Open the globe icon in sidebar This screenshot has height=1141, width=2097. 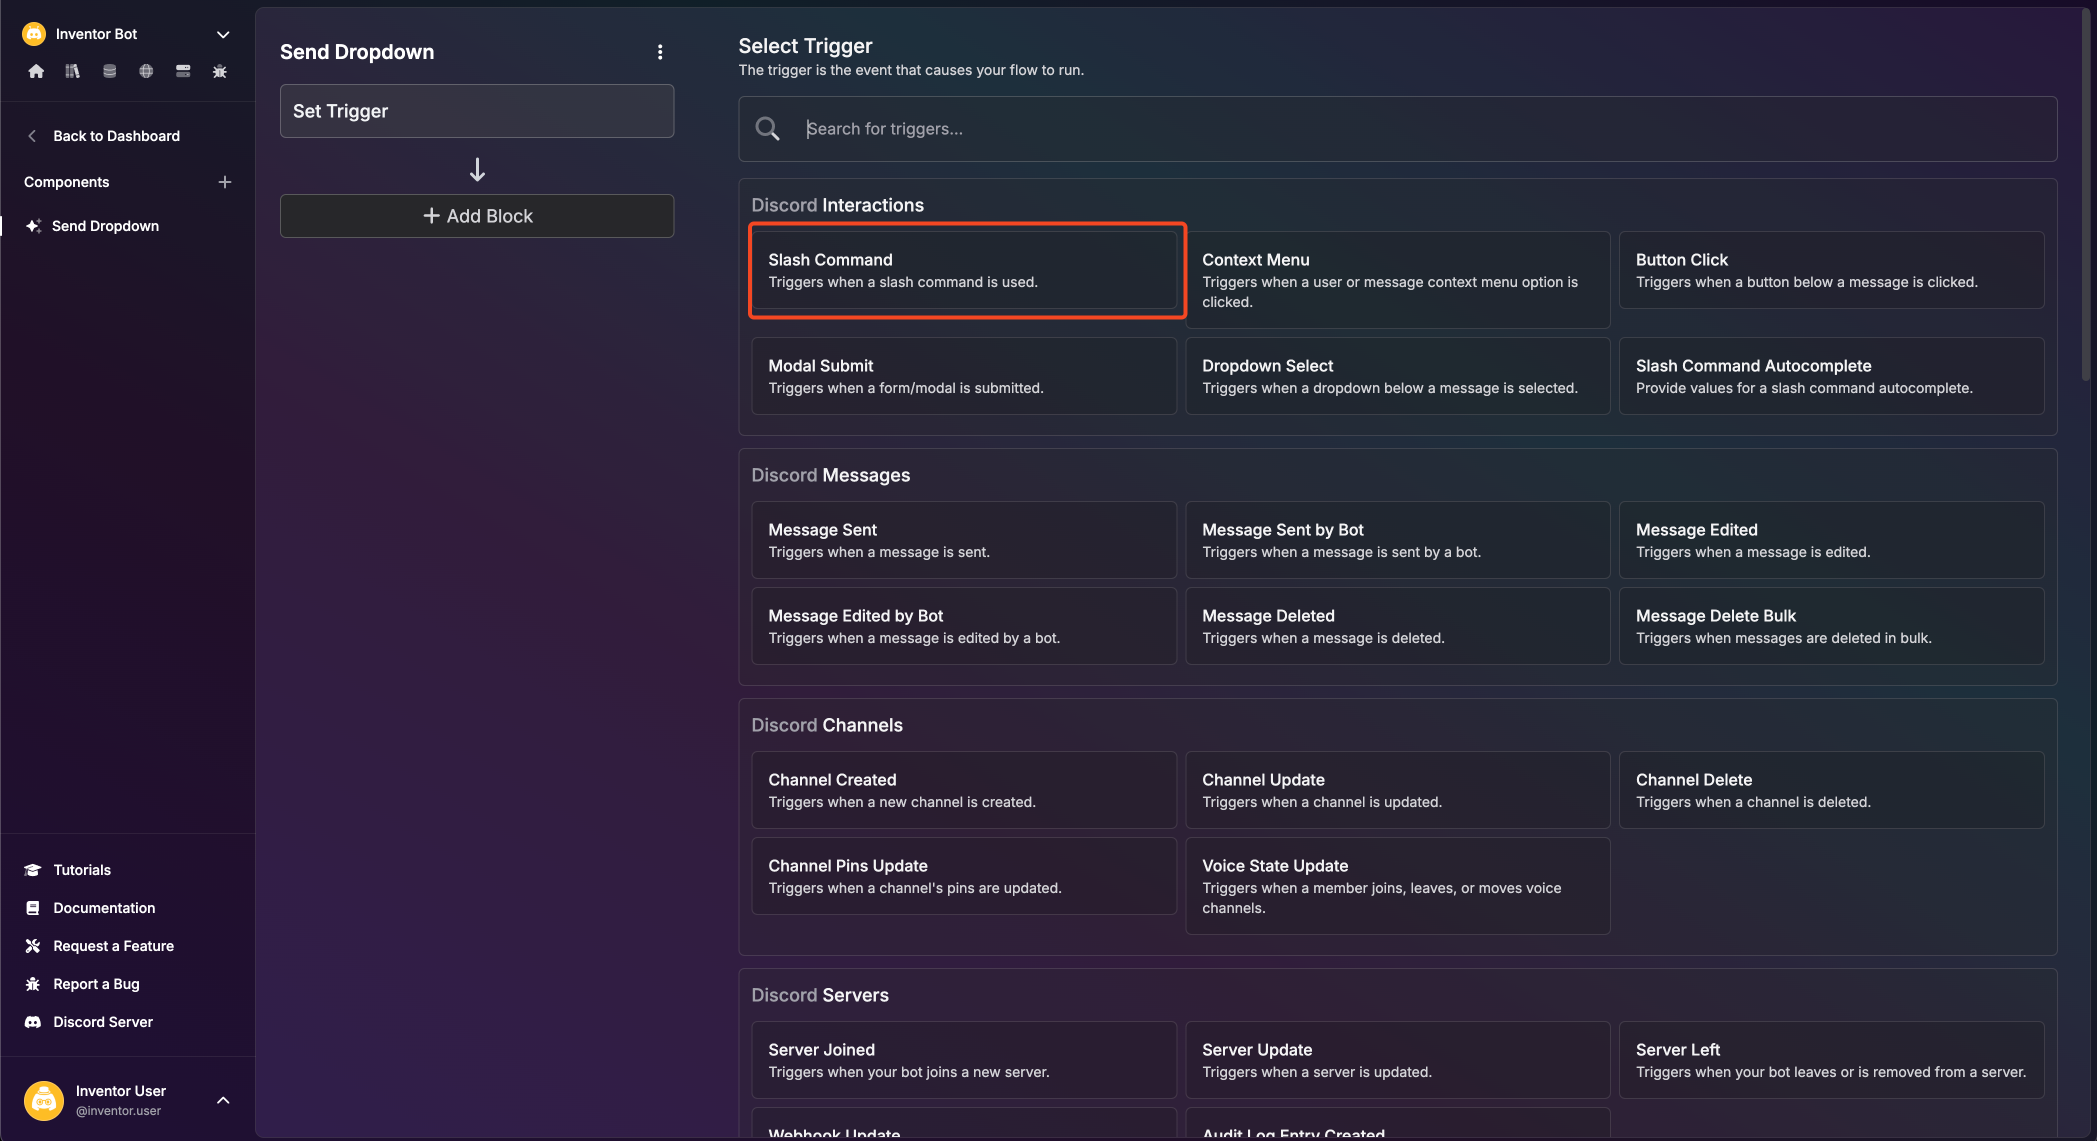click(x=146, y=71)
